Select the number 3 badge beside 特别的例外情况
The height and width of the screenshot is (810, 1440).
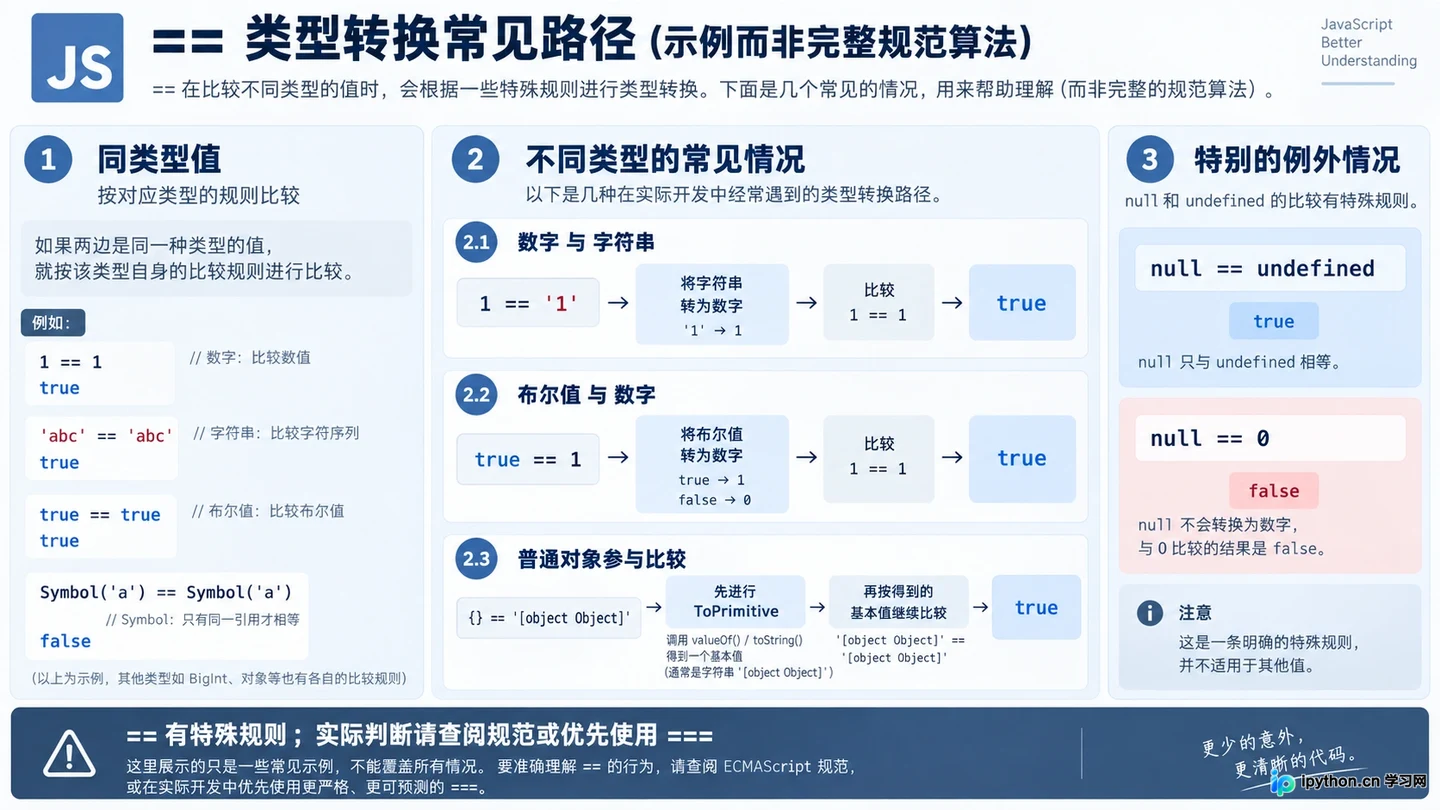tap(1149, 160)
